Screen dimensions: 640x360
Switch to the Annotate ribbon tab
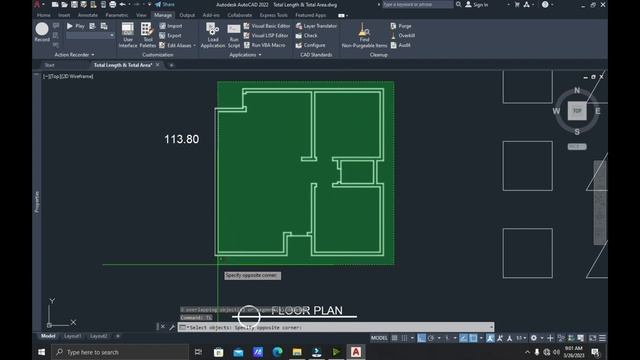(88, 15)
